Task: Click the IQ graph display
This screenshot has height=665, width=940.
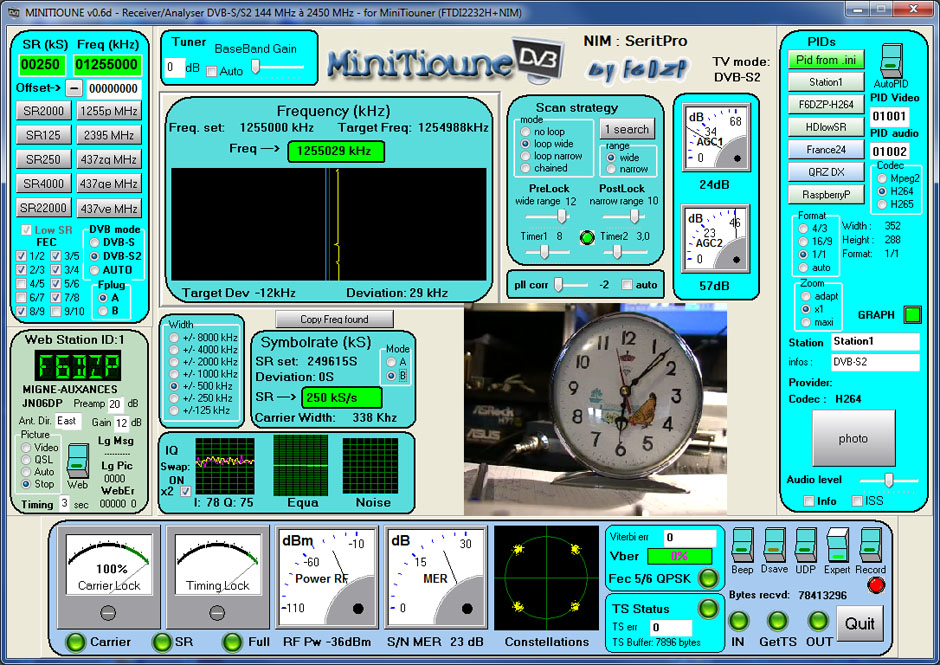Action: click(x=225, y=465)
